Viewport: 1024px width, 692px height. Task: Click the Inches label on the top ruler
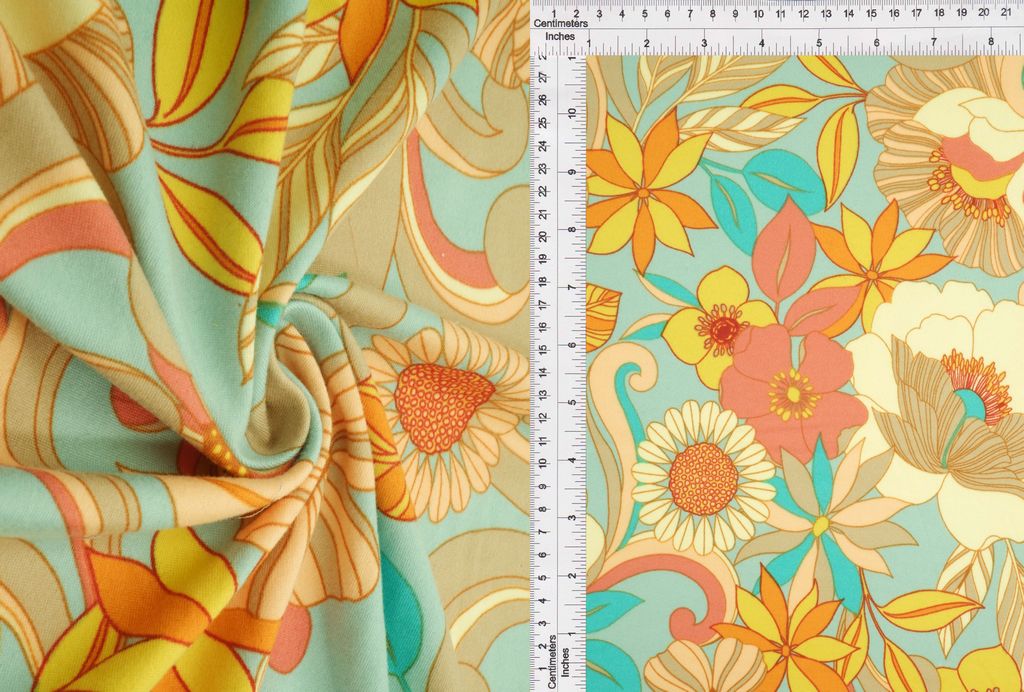click(x=560, y=37)
